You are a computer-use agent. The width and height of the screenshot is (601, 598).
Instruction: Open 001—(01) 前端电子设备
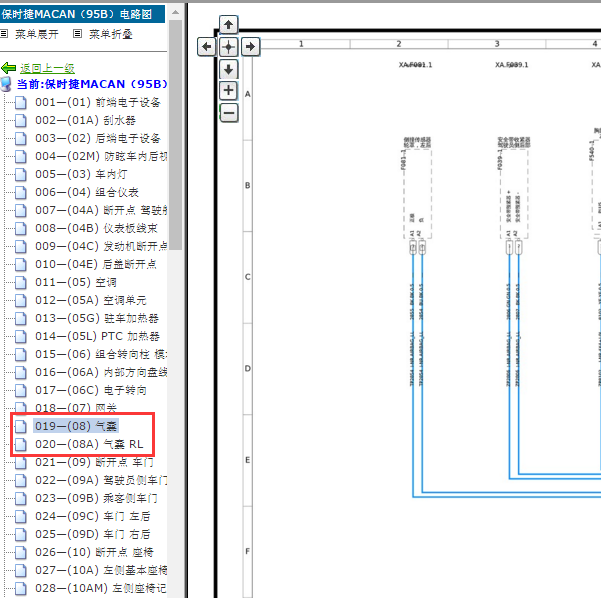(x=97, y=102)
